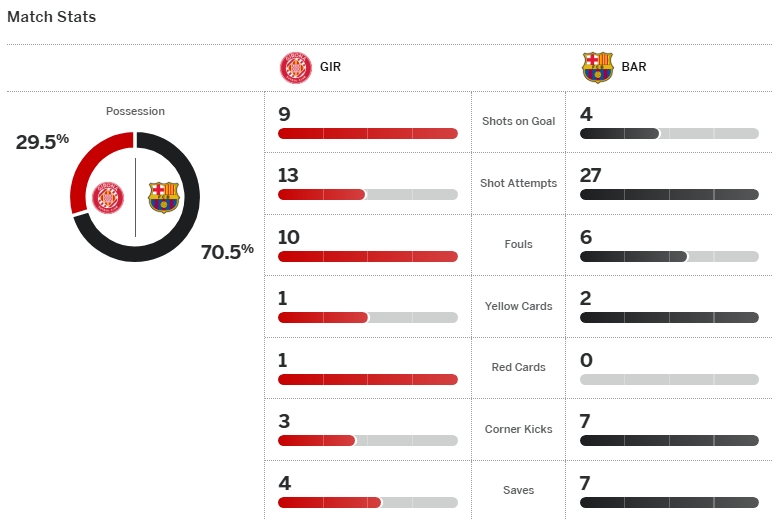Click Barcelona's Saves bar

669,502
